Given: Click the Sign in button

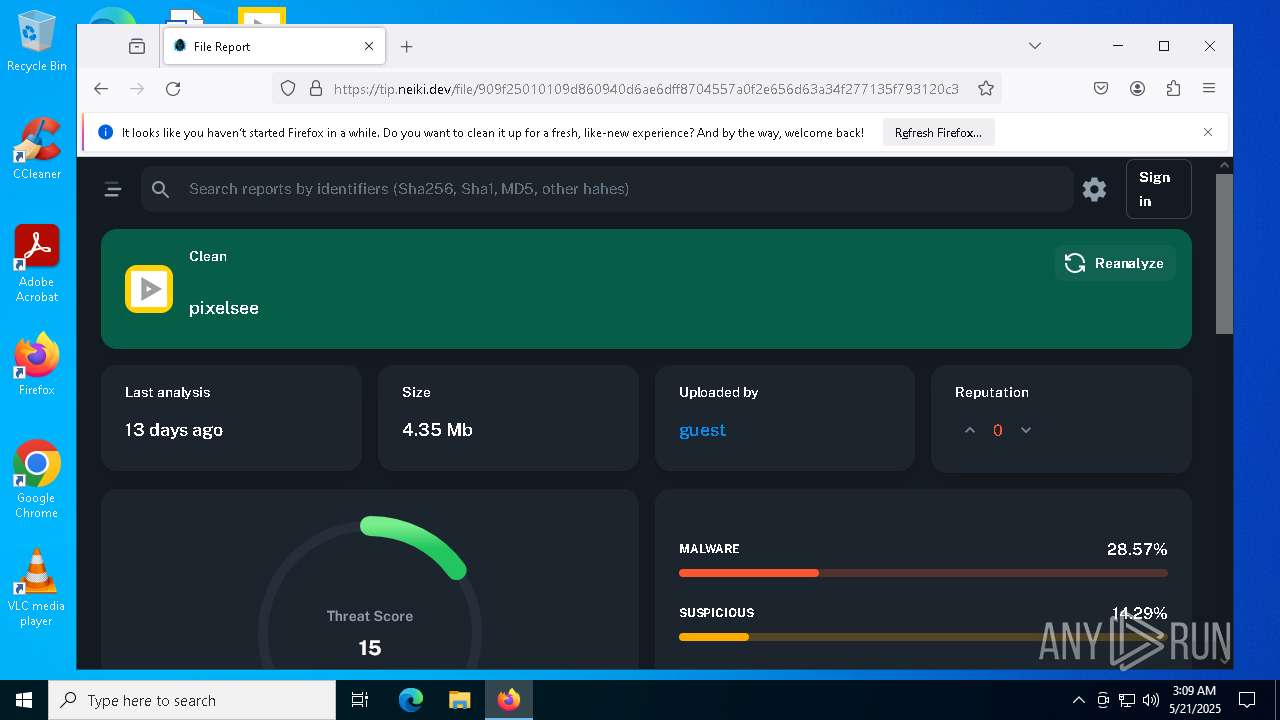Looking at the screenshot, I should 1158,189.
